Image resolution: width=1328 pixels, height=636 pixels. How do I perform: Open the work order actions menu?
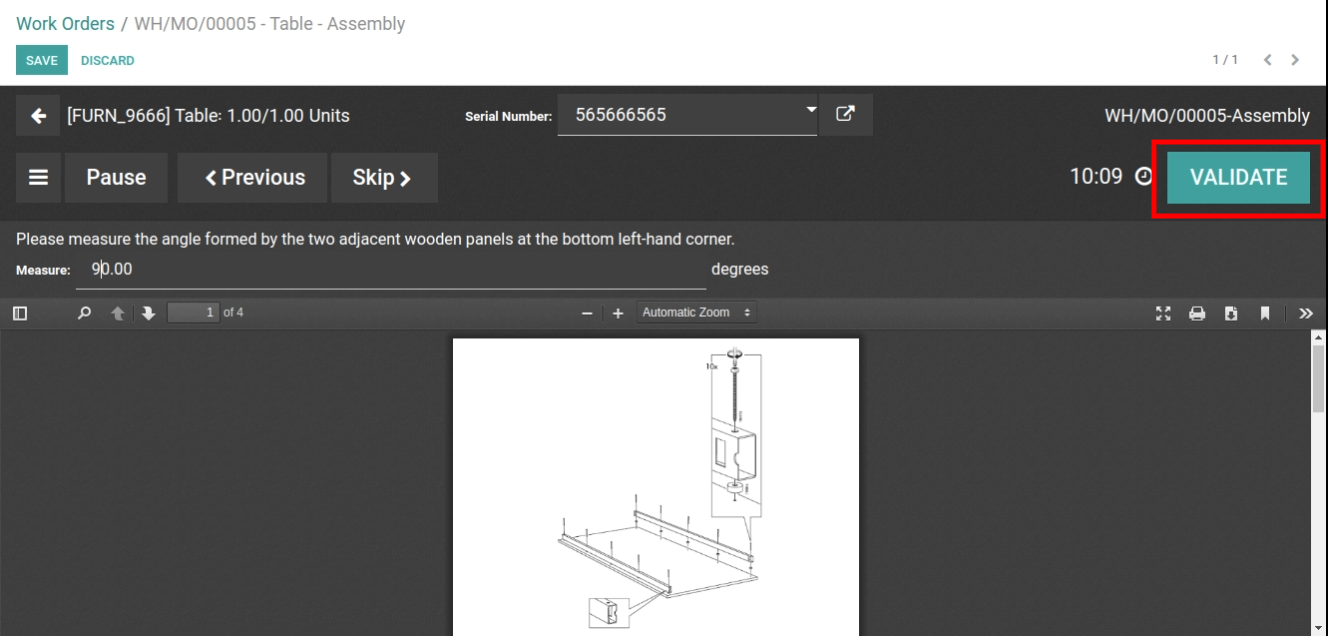(x=38, y=177)
